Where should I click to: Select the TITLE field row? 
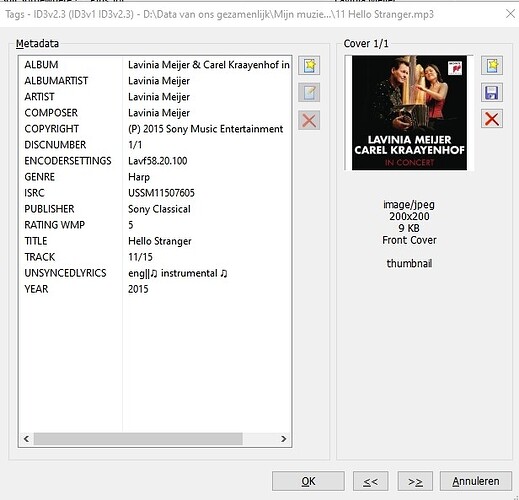click(155, 241)
